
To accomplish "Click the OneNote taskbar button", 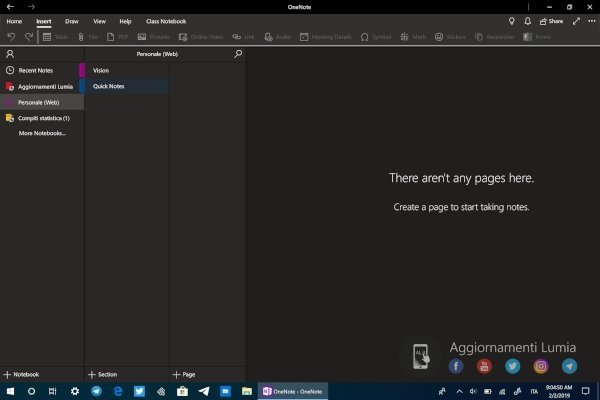I will (x=293, y=391).
